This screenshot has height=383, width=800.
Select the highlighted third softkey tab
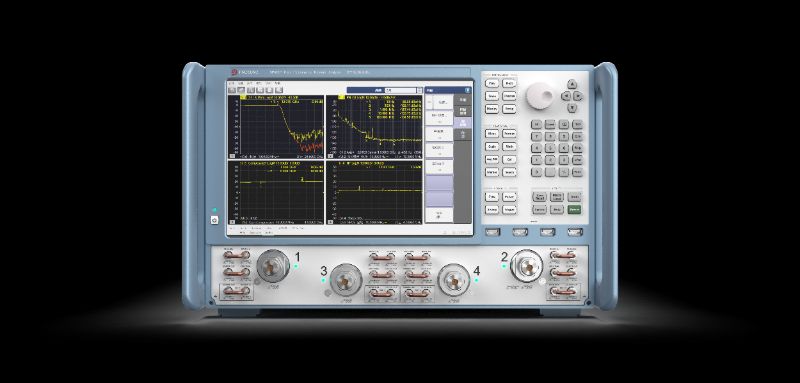click(x=463, y=123)
